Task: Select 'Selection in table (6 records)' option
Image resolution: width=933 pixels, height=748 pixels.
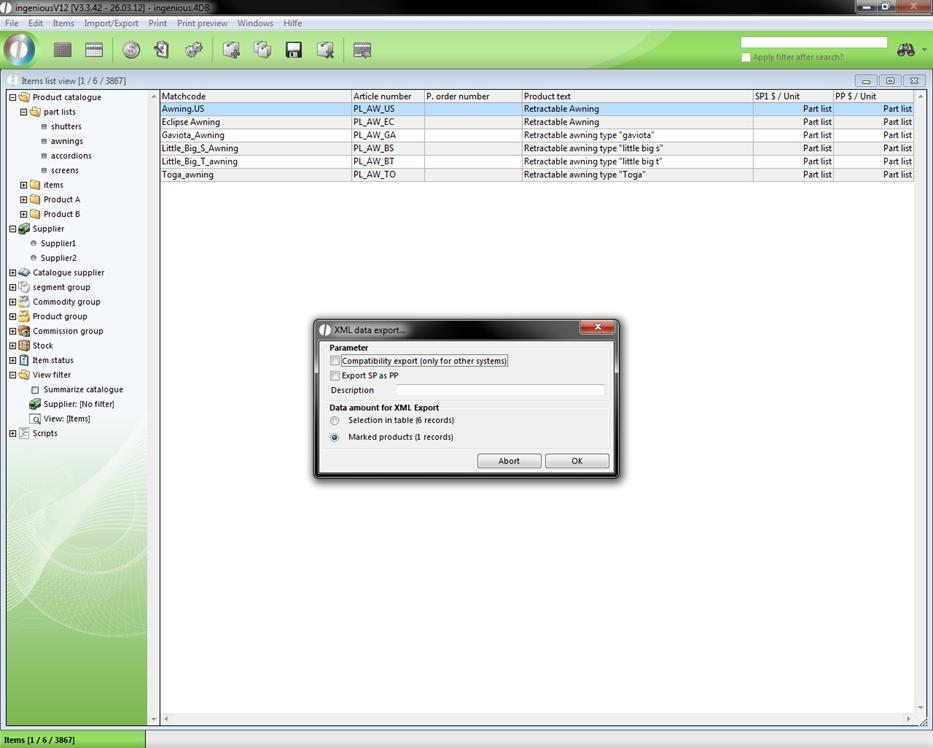Action: 335,421
